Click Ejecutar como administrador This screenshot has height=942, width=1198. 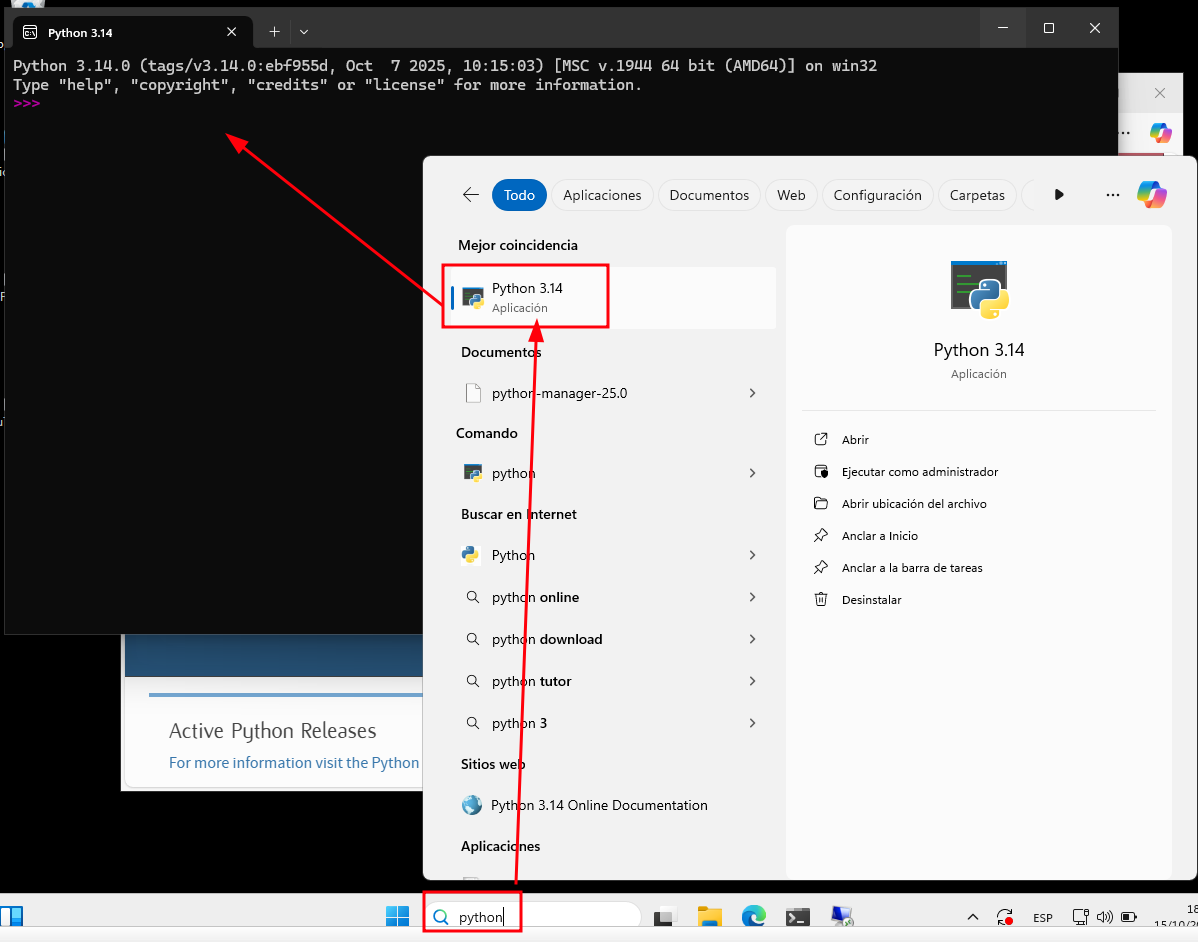919,472
